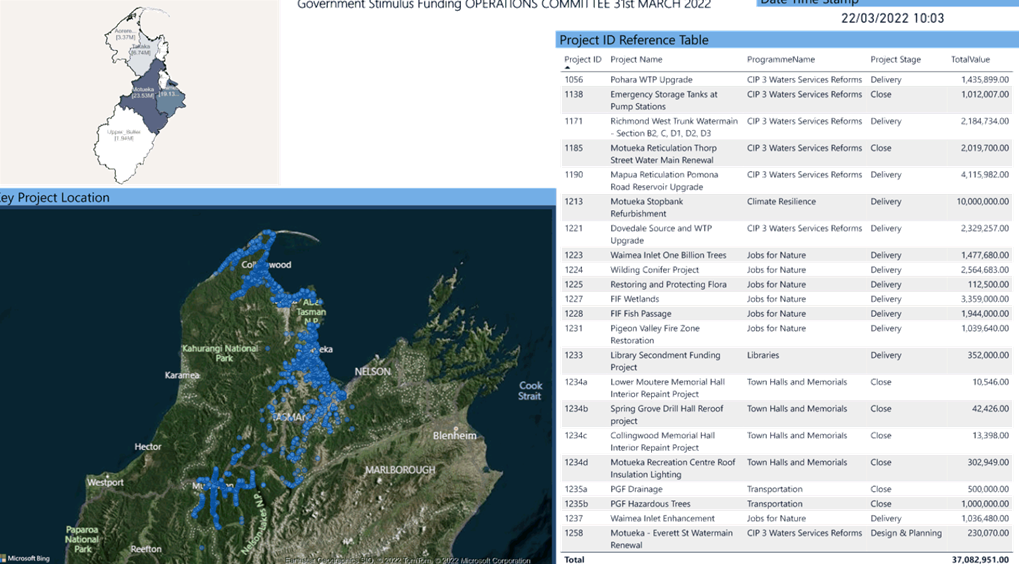Select the Upper Buller ward on shape map
Viewport: 1019px width, 564px height.
pos(125,142)
